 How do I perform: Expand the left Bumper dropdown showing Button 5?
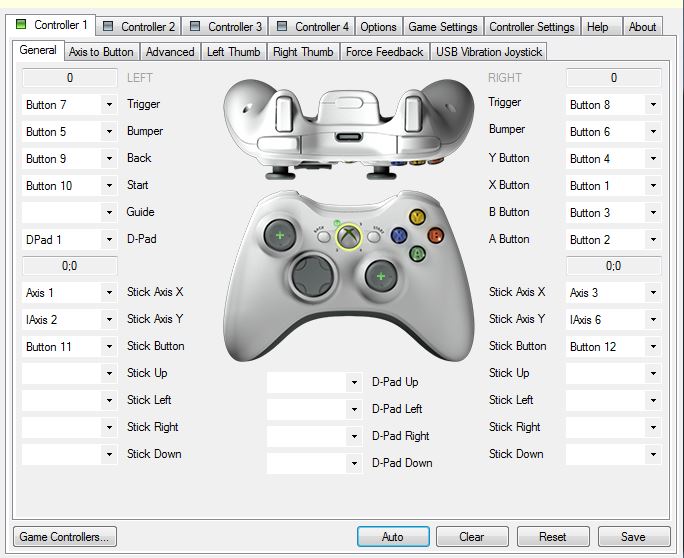(69, 132)
